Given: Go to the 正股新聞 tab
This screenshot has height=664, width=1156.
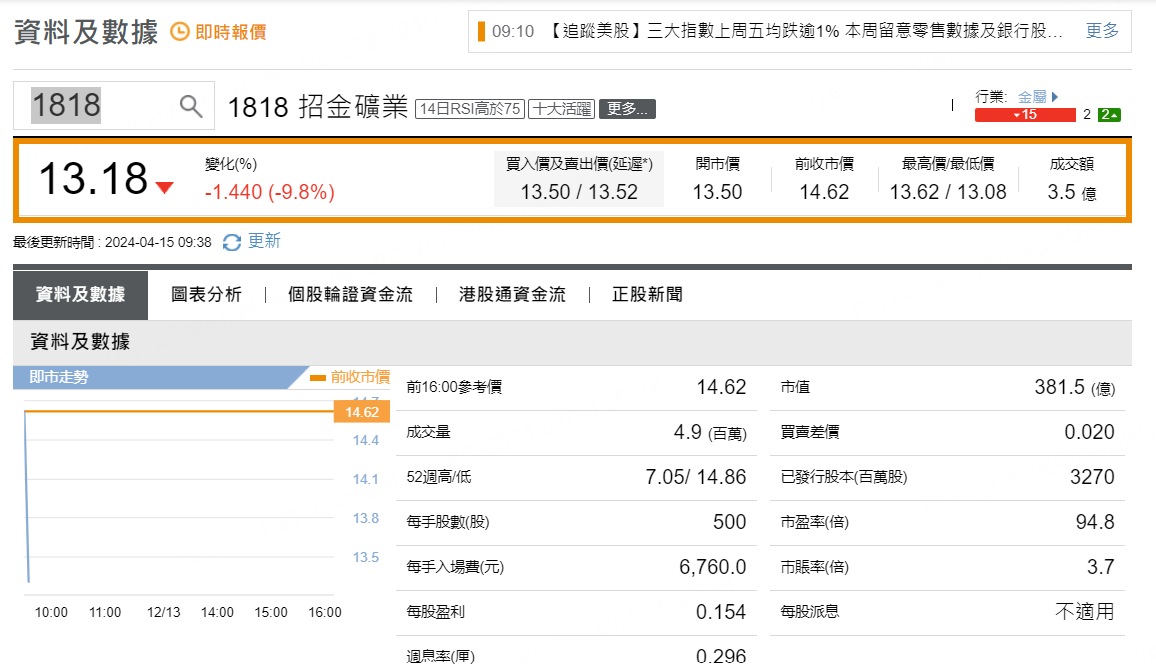Looking at the screenshot, I should tap(647, 295).
